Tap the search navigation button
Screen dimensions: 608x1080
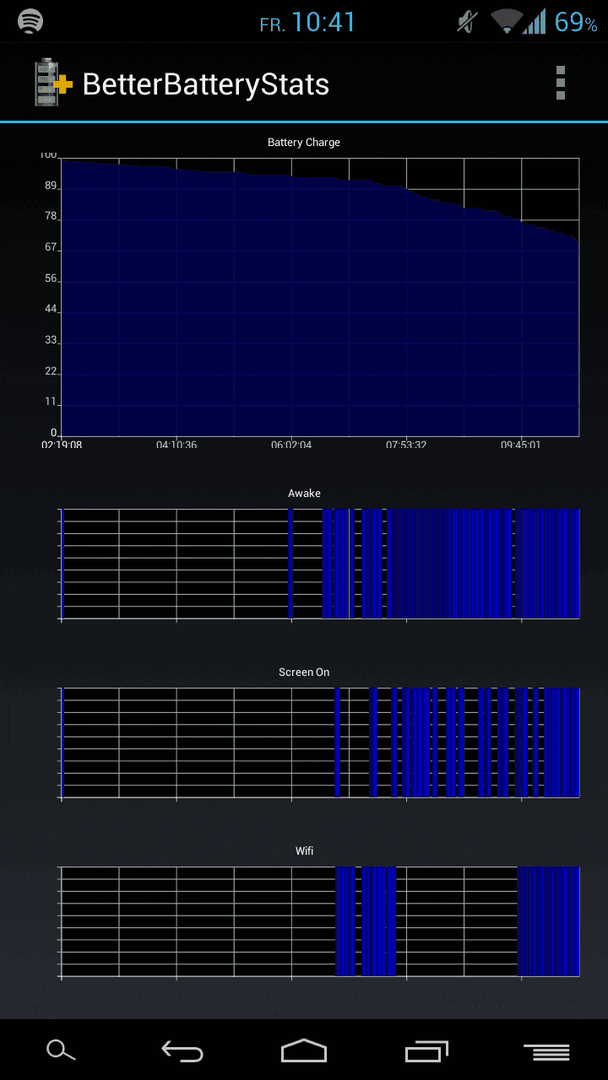pyautogui.click(x=61, y=1050)
